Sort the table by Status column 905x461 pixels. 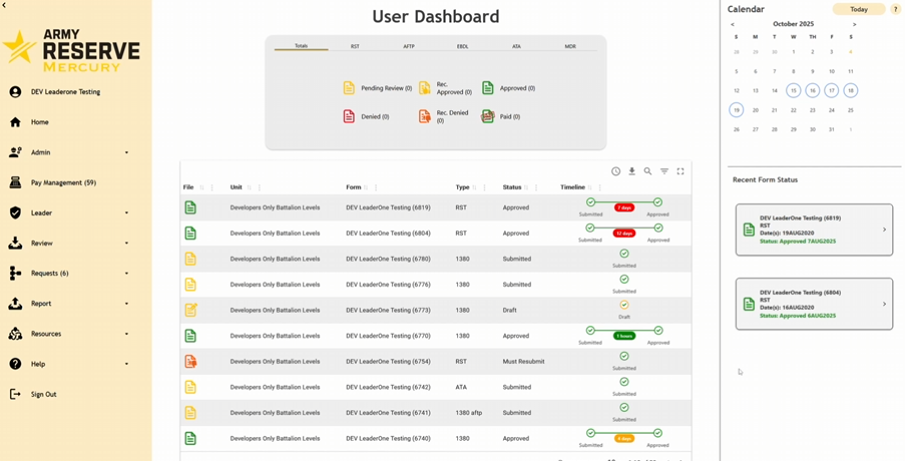[x=512, y=187]
